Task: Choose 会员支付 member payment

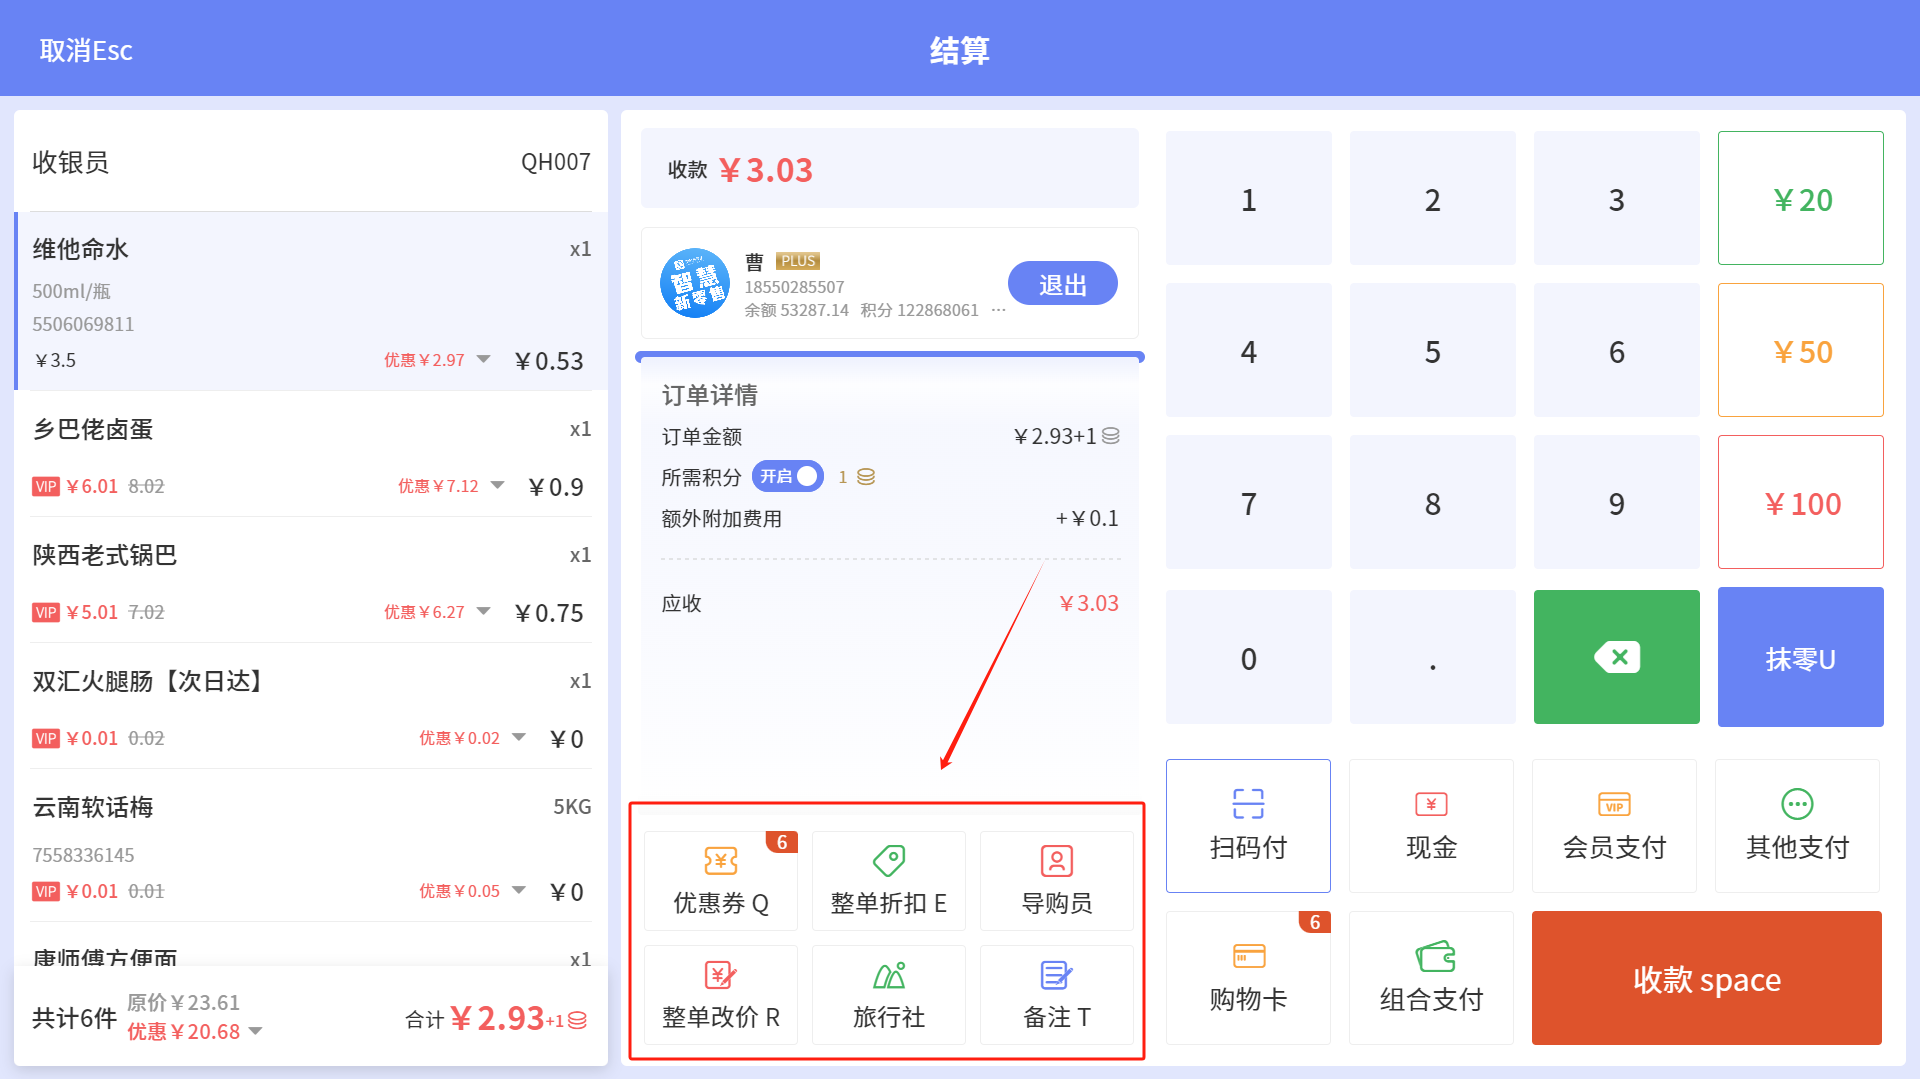Action: (1614, 826)
